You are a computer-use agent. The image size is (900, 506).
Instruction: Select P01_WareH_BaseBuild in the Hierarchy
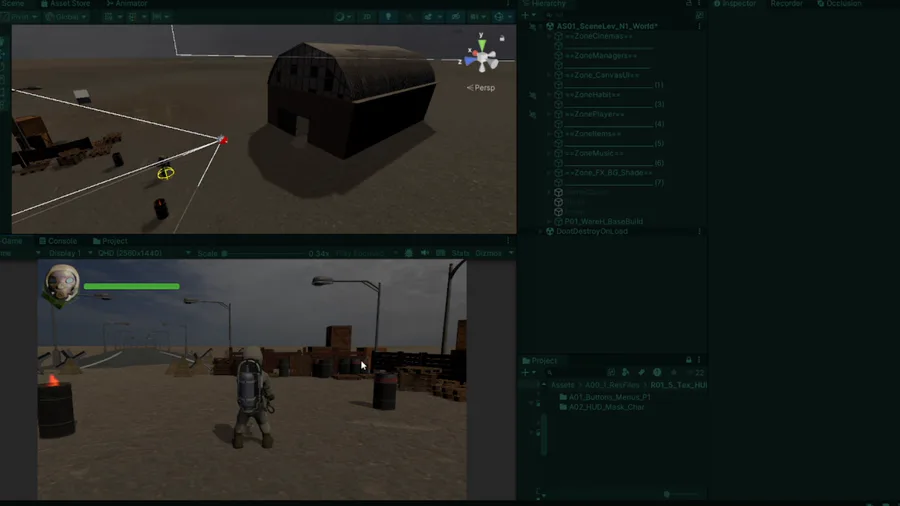(603, 221)
